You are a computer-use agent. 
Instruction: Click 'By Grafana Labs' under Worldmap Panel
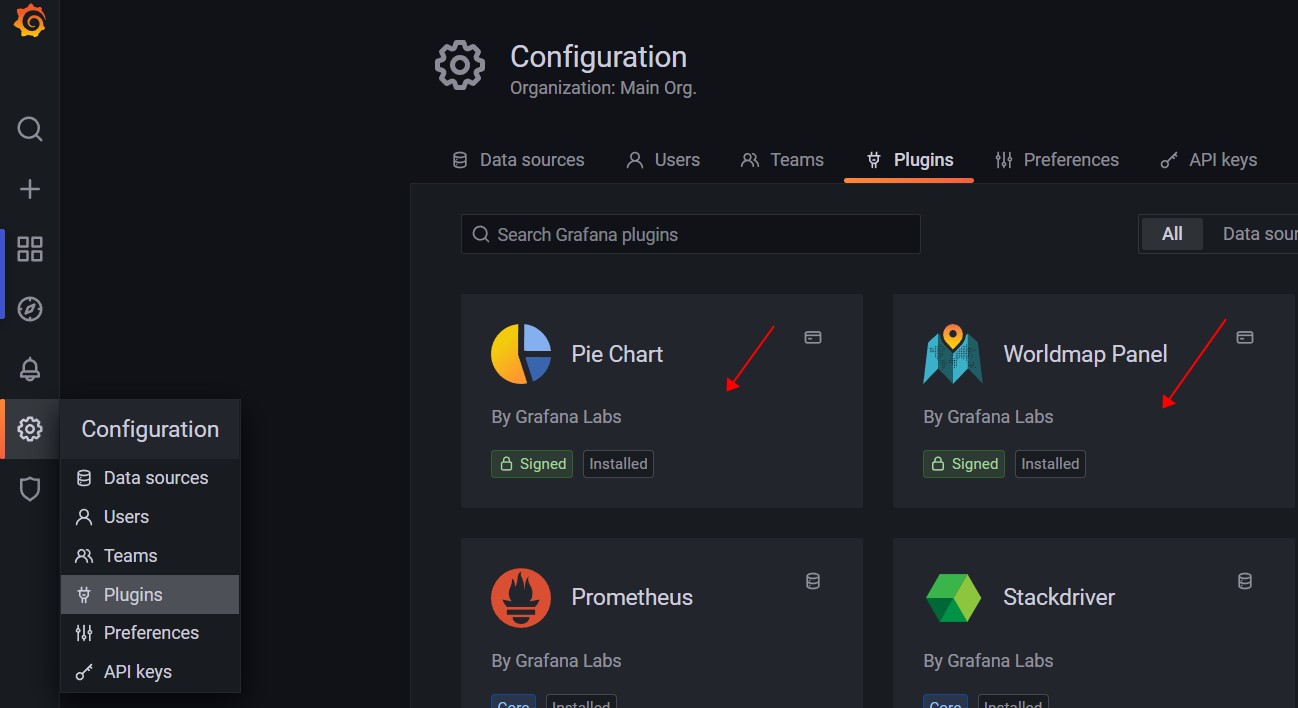point(988,417)
